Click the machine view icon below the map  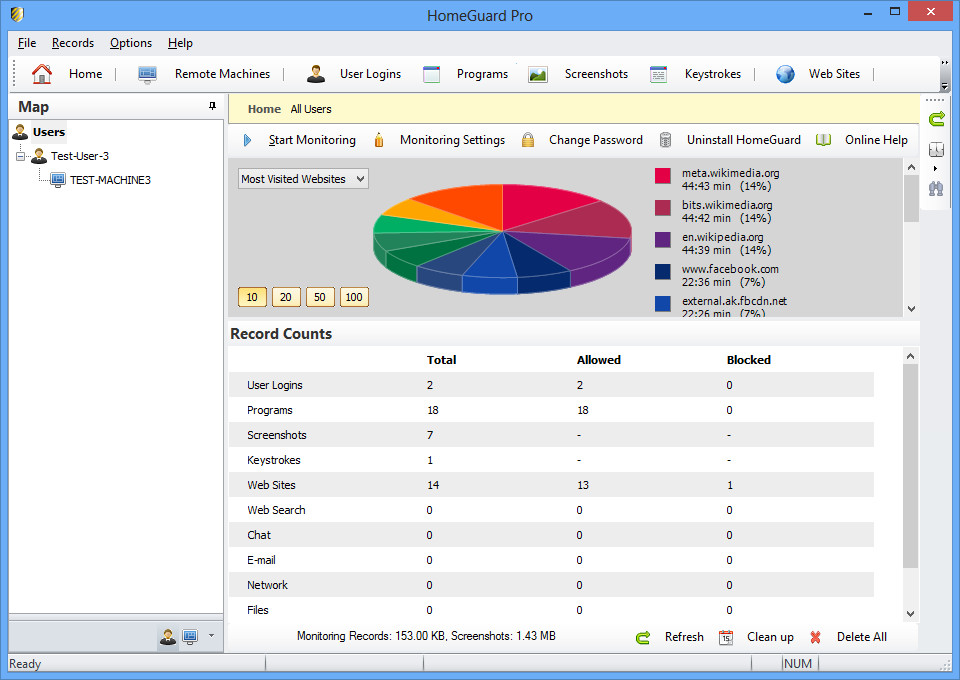(x=190, y=637)
